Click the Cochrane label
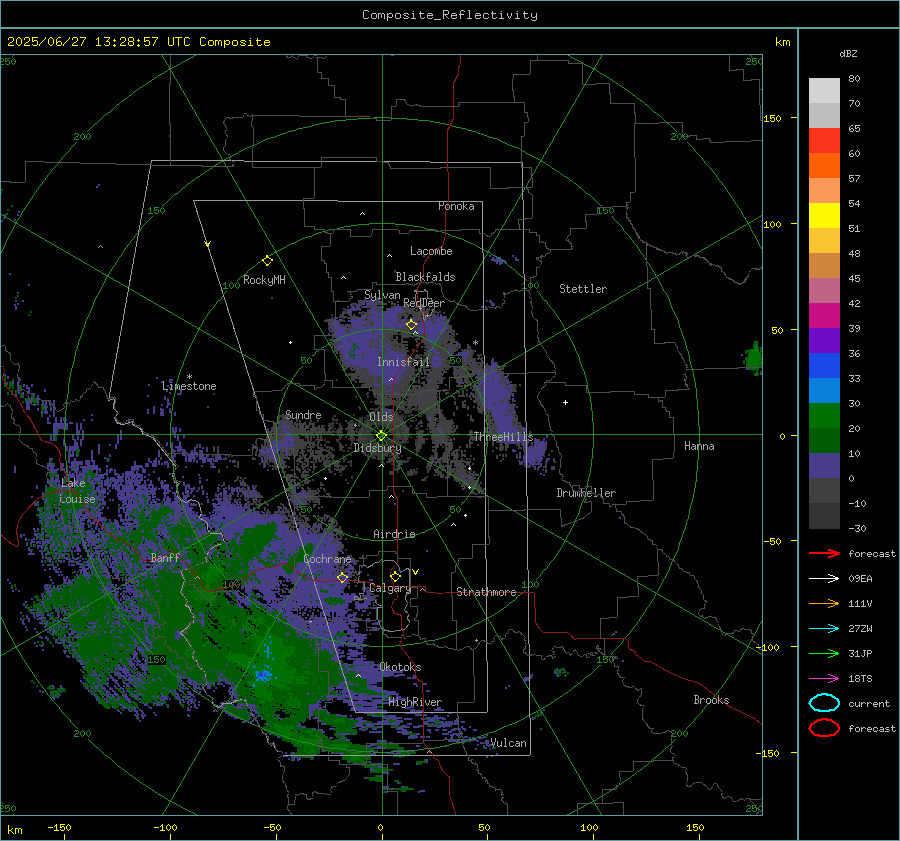 click(327, 559)
